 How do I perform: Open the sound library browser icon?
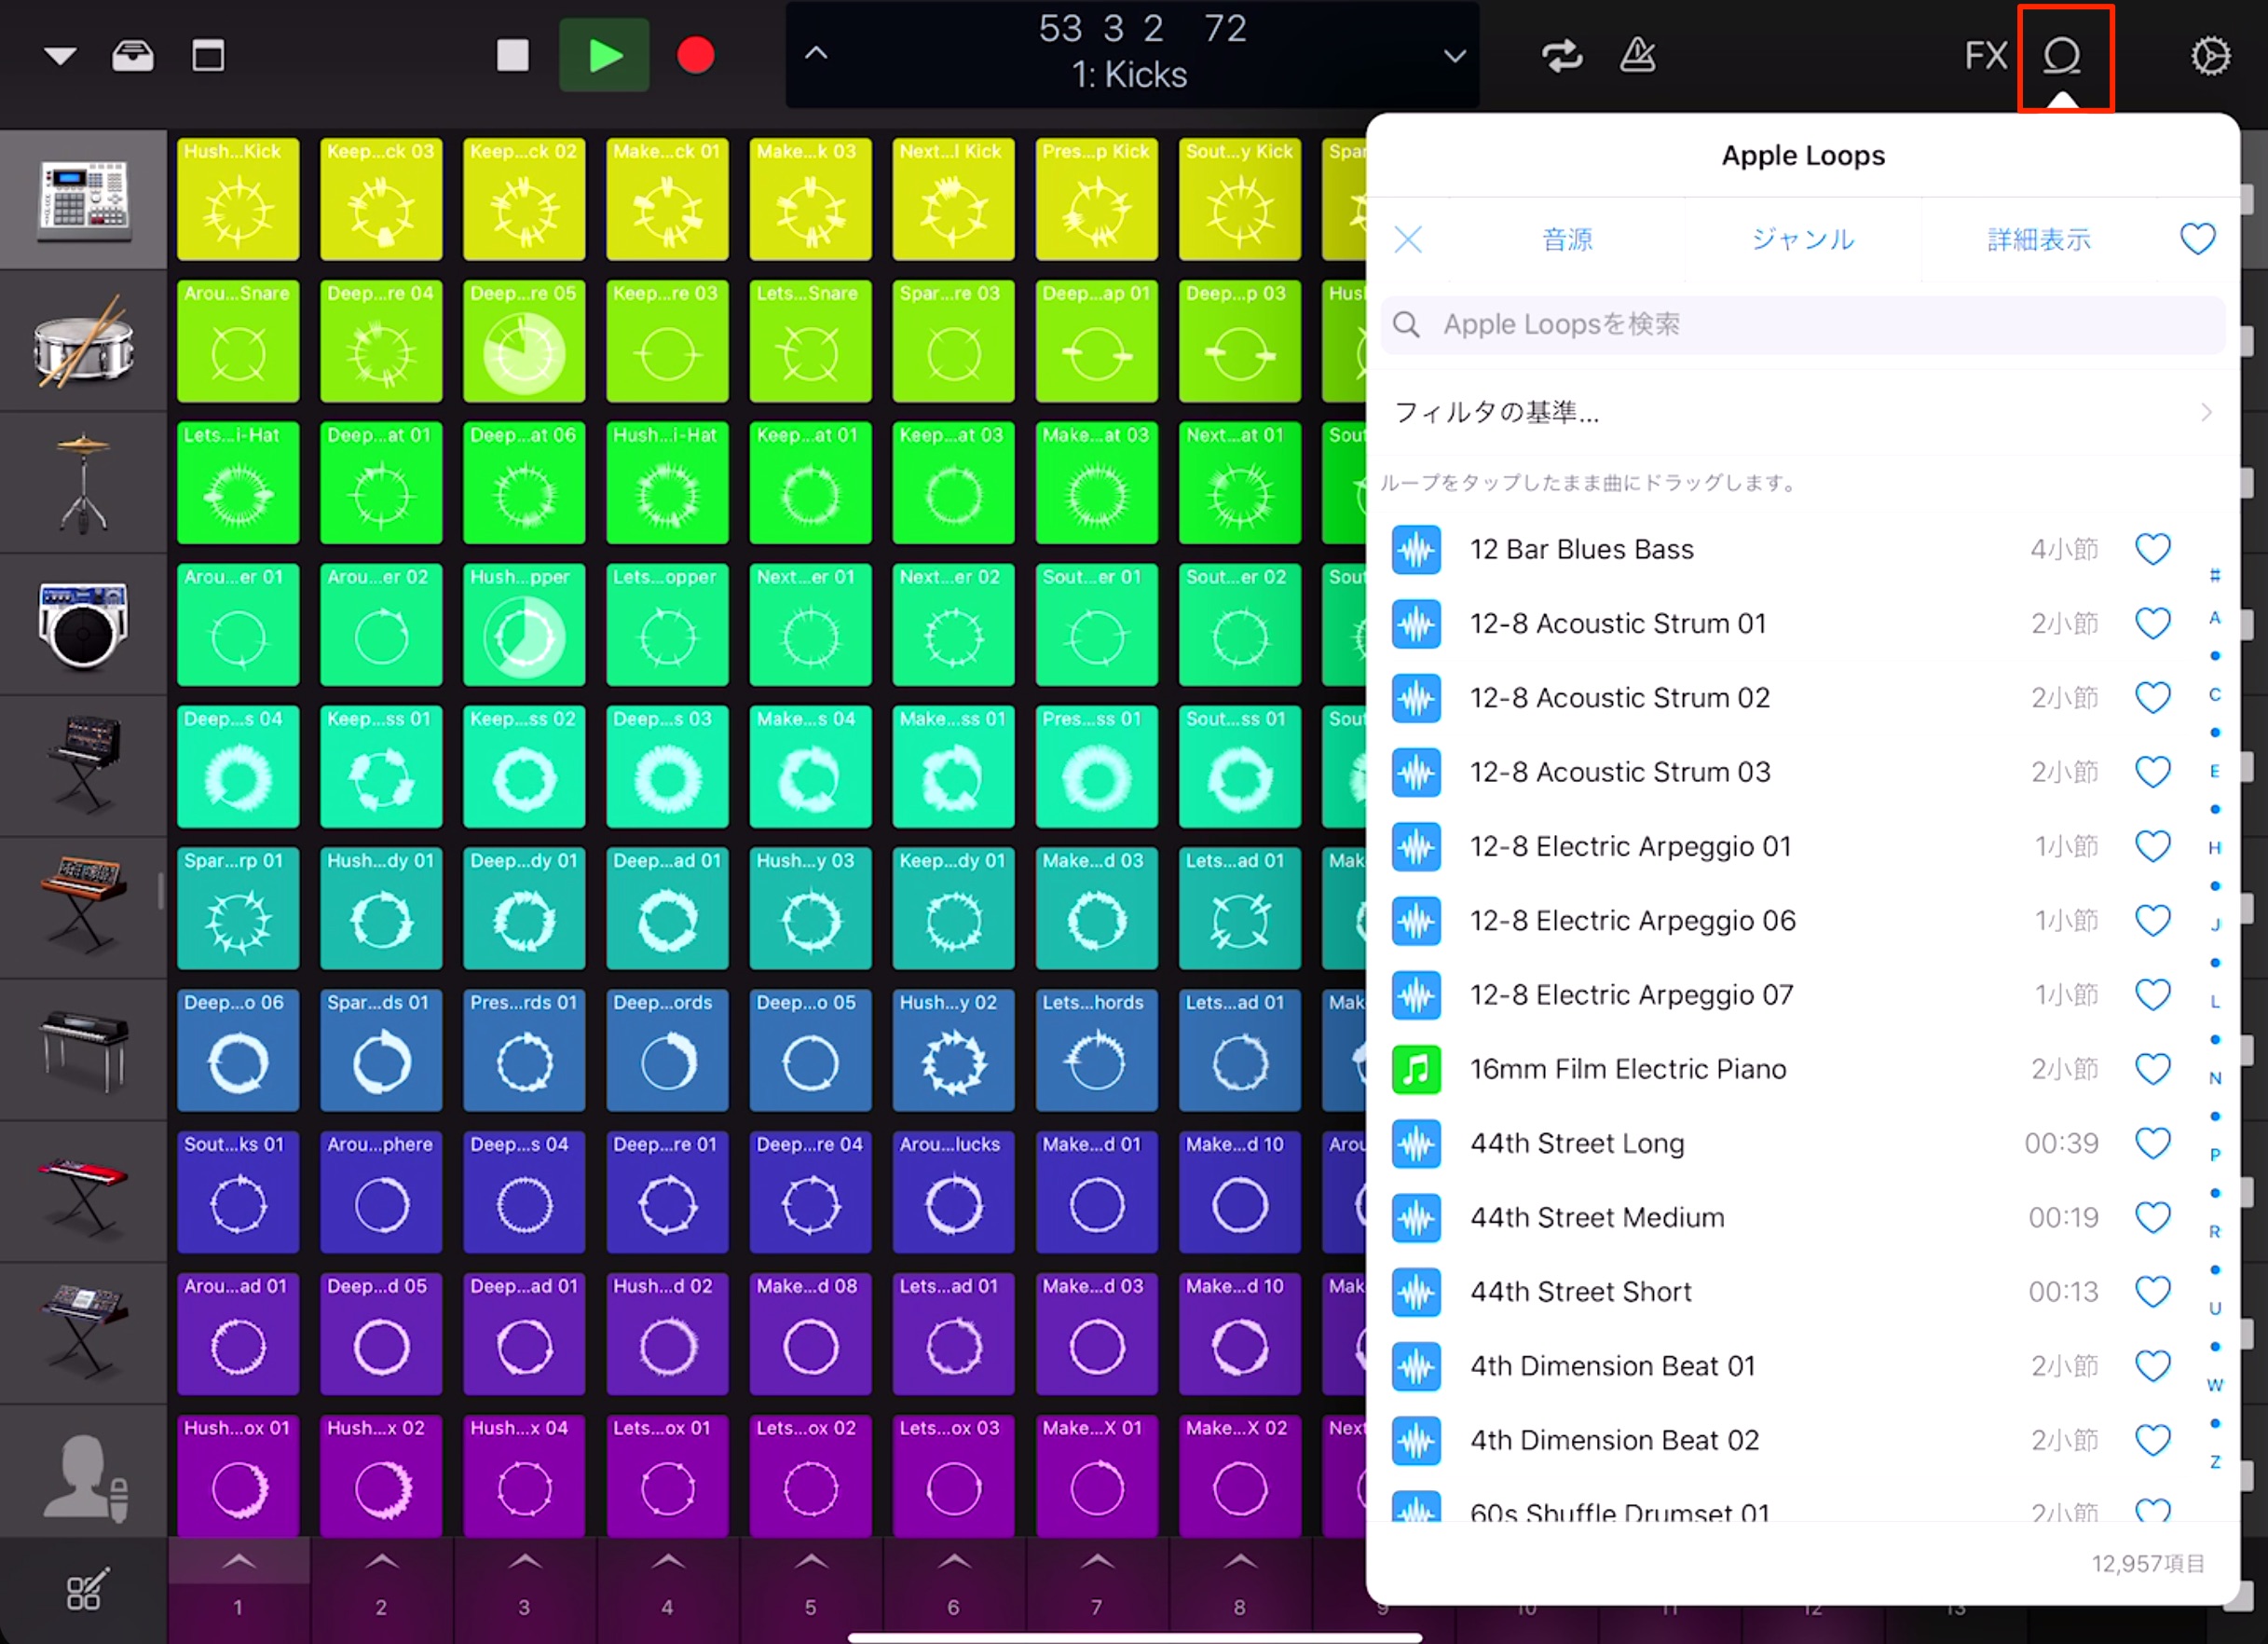click(133, 56)
